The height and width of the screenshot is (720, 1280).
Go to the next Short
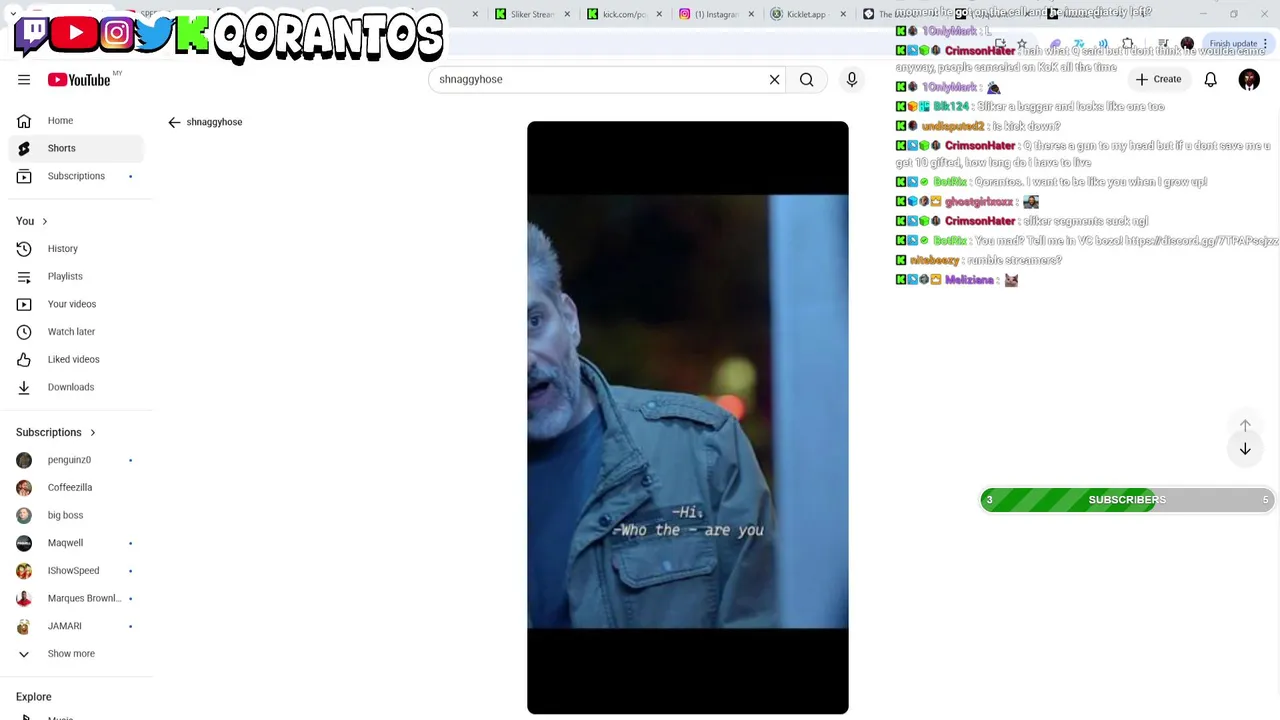coord(1245,450)
